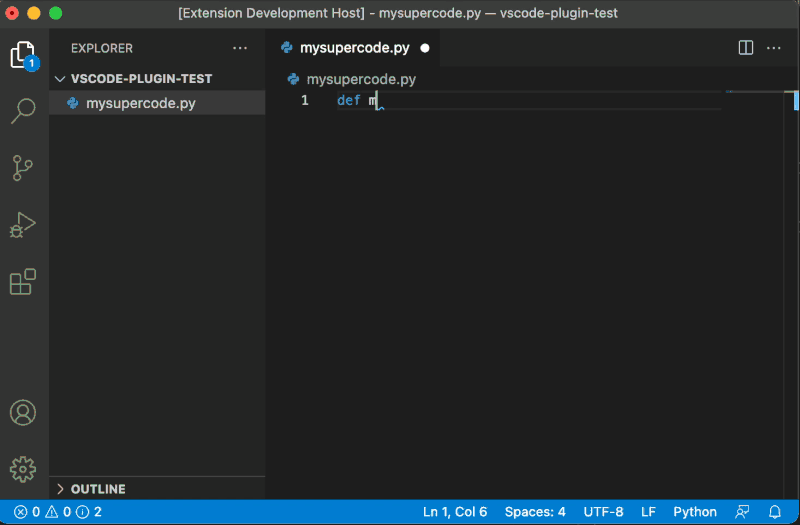The image size is (800, 525).
Task: Open the Run and Debug view
Action: 23,225
